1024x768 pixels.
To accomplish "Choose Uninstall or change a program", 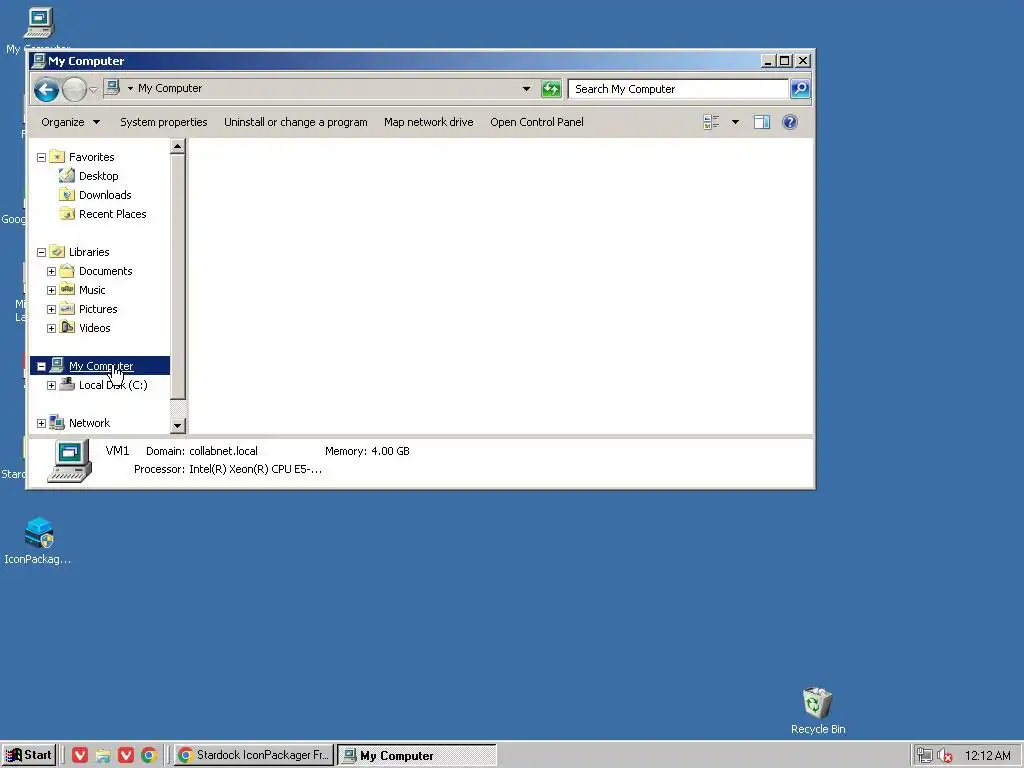I will pyautogui.click(x=296, y=122).
